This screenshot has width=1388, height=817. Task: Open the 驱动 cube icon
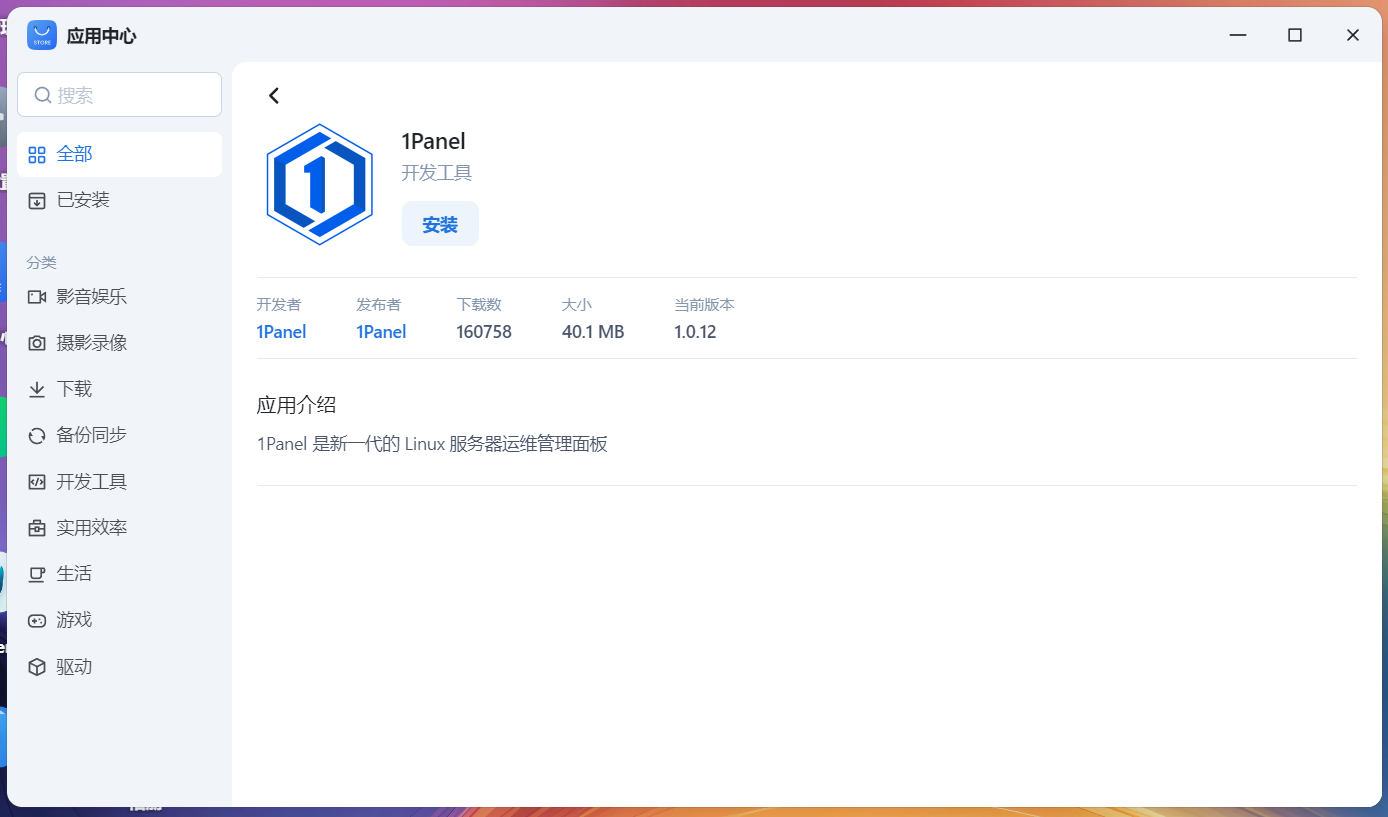click(x=37, y=667)
